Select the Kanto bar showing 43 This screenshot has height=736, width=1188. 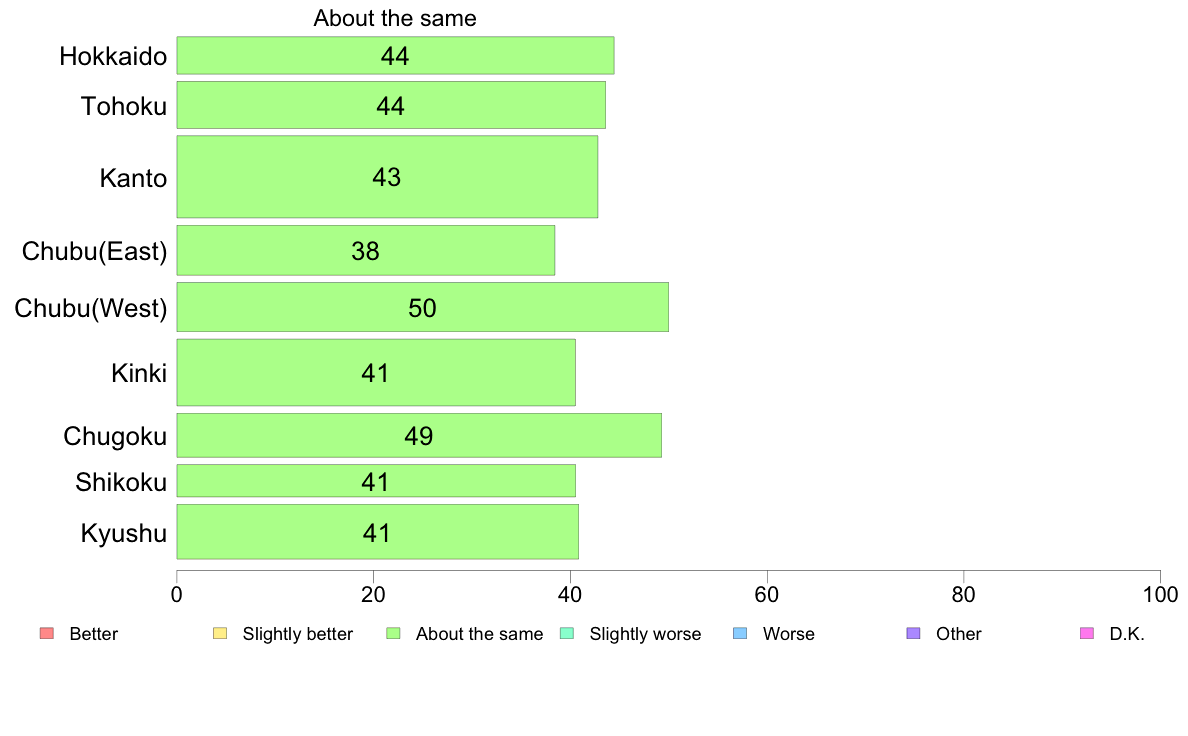click(387, 177)
